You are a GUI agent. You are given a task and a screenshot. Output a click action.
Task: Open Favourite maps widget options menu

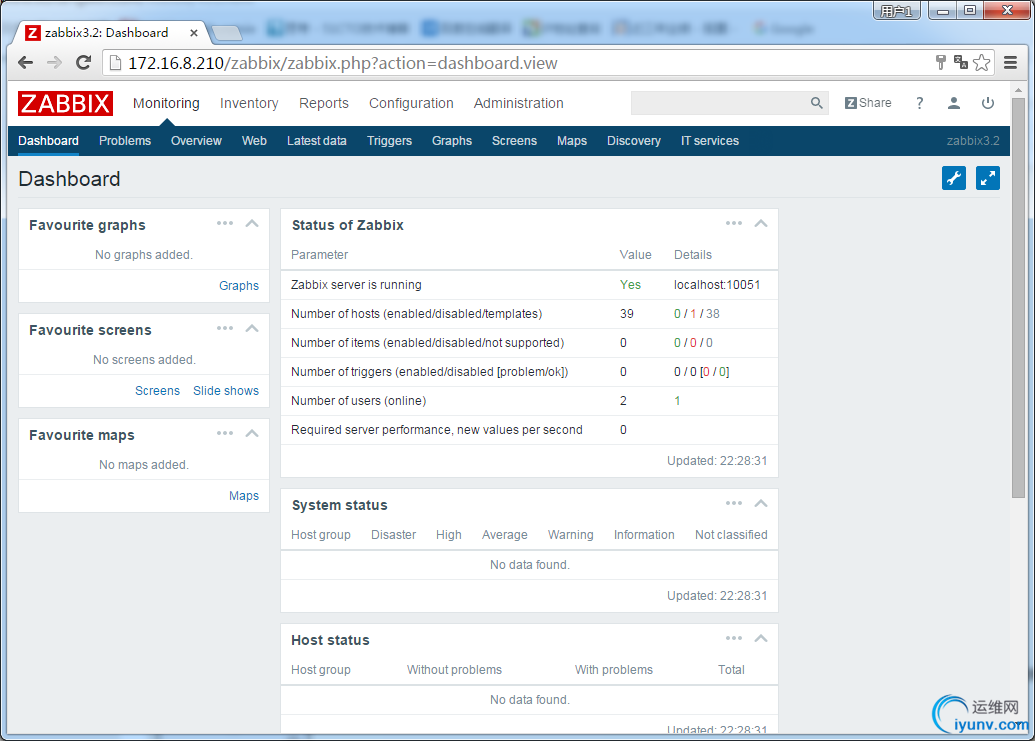coord(224,433)
